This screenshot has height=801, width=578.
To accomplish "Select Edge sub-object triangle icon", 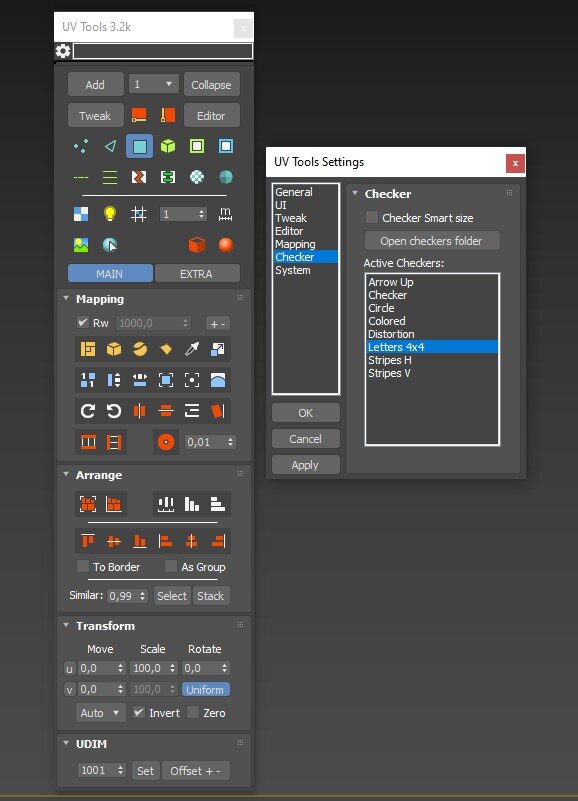I will coord(110,146).
